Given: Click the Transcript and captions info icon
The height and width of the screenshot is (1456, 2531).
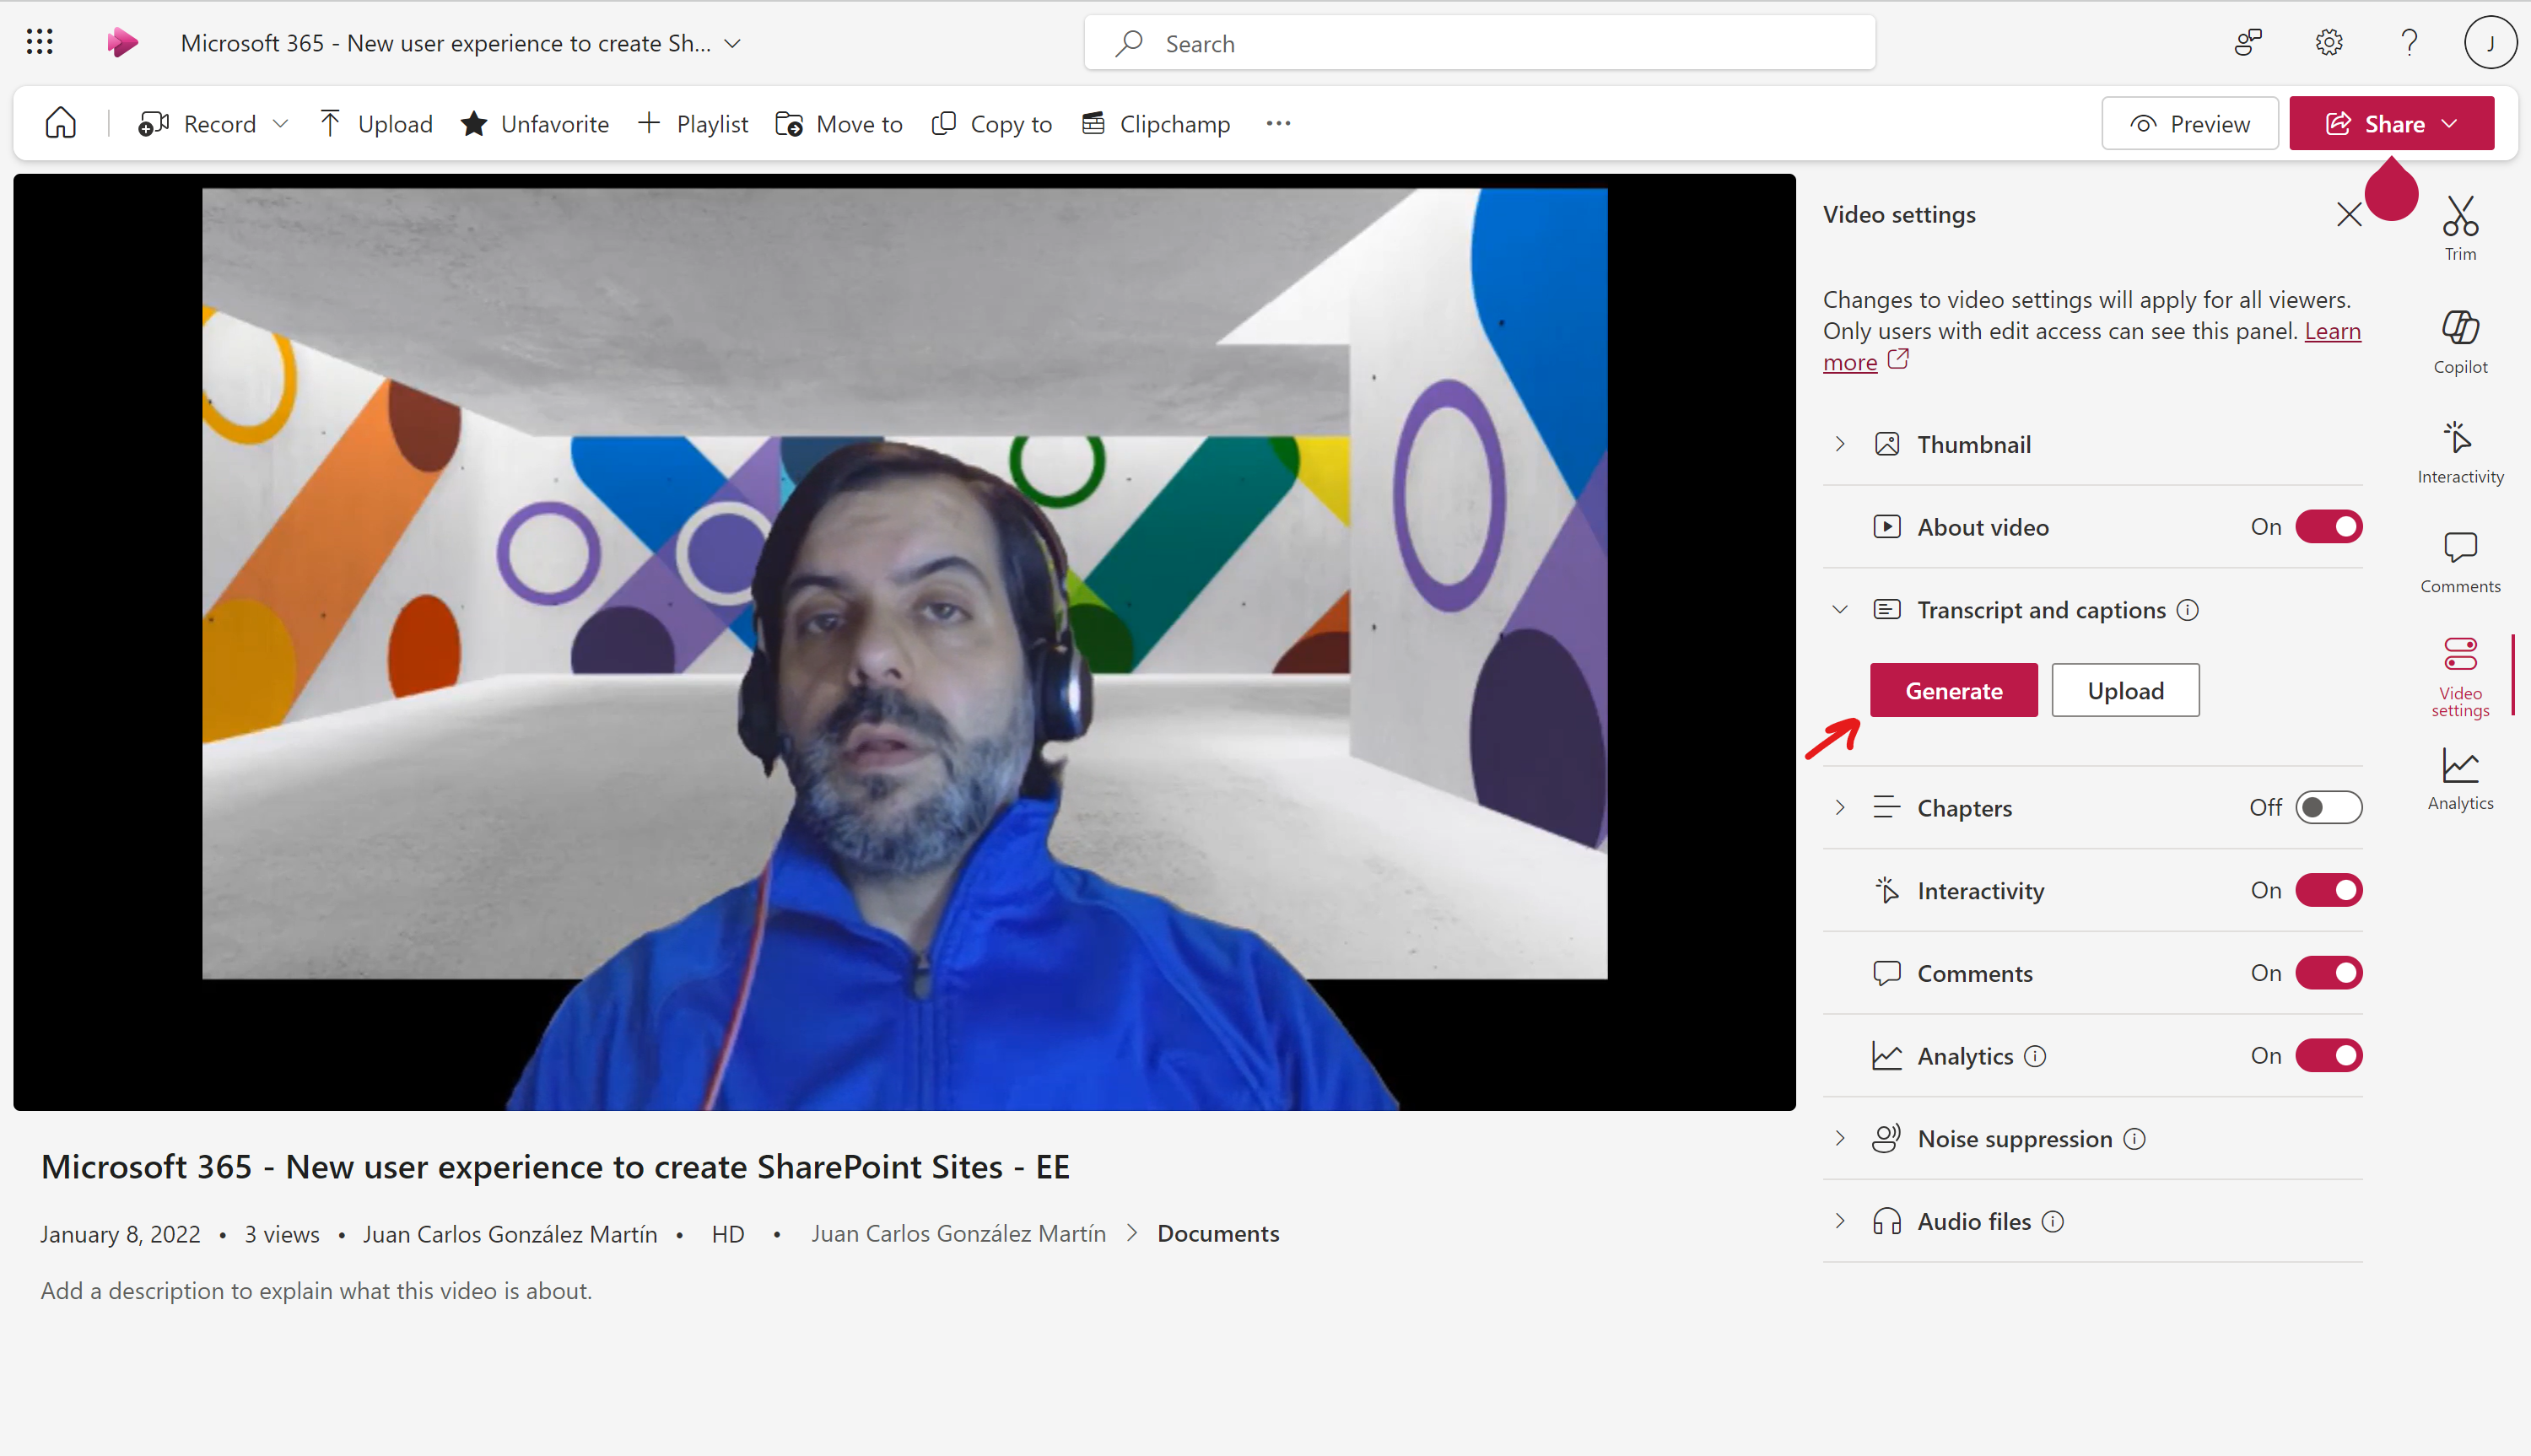Looking at the screenshot, I should (x=2189, y=609).
